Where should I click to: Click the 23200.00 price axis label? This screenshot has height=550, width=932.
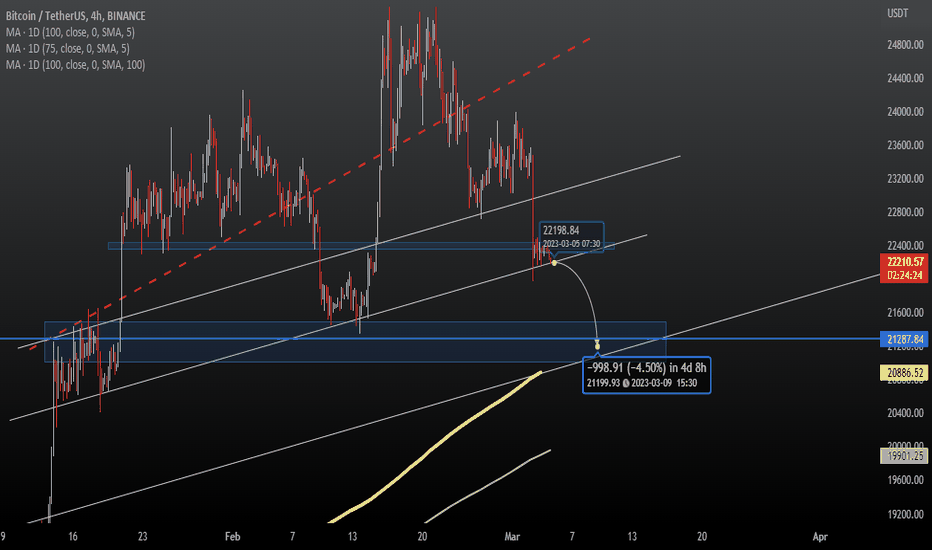pos(905,178)
